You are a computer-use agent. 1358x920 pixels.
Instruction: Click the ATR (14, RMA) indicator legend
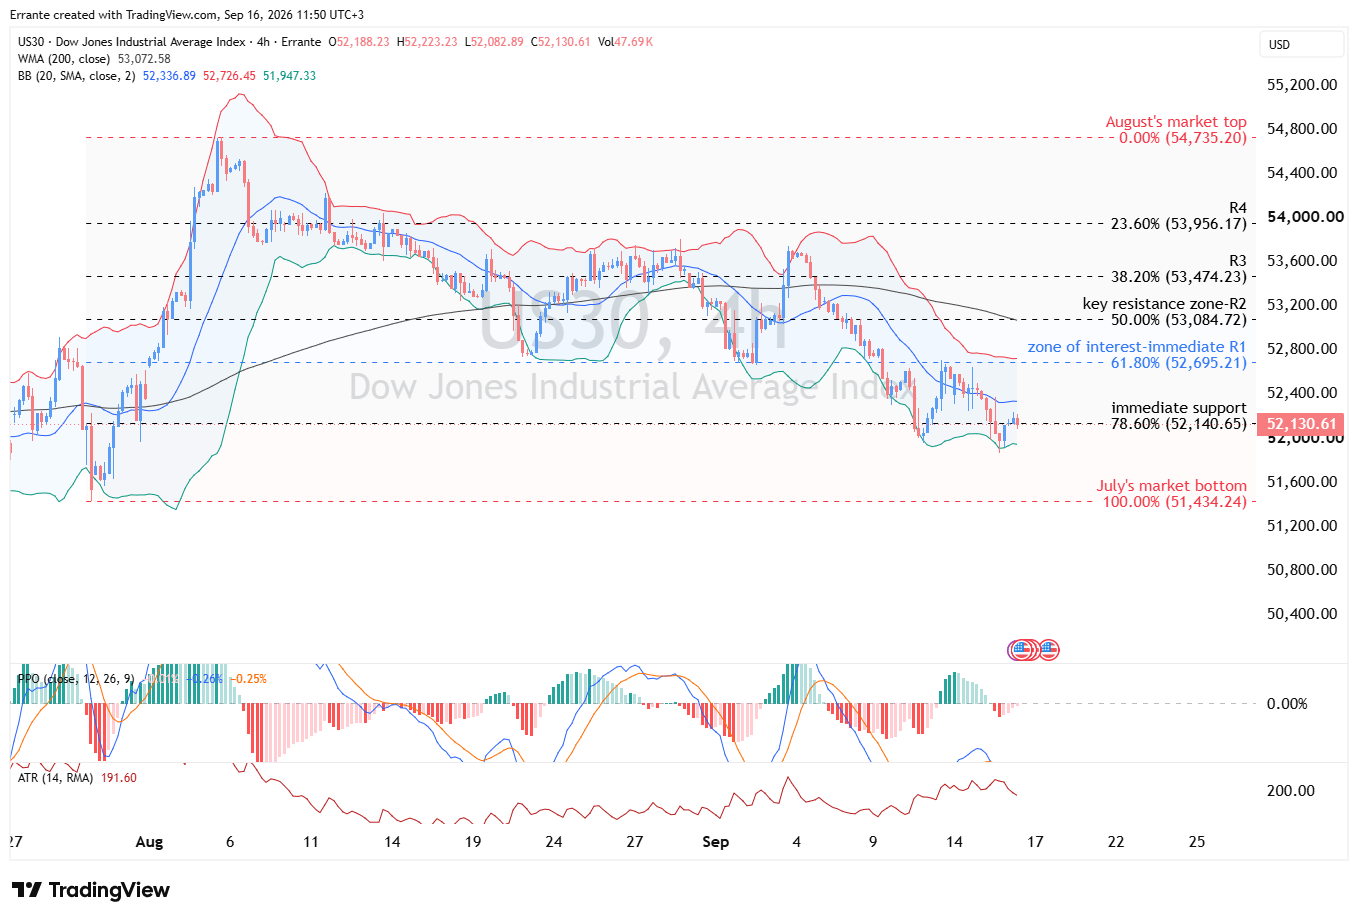coord(77,777)
